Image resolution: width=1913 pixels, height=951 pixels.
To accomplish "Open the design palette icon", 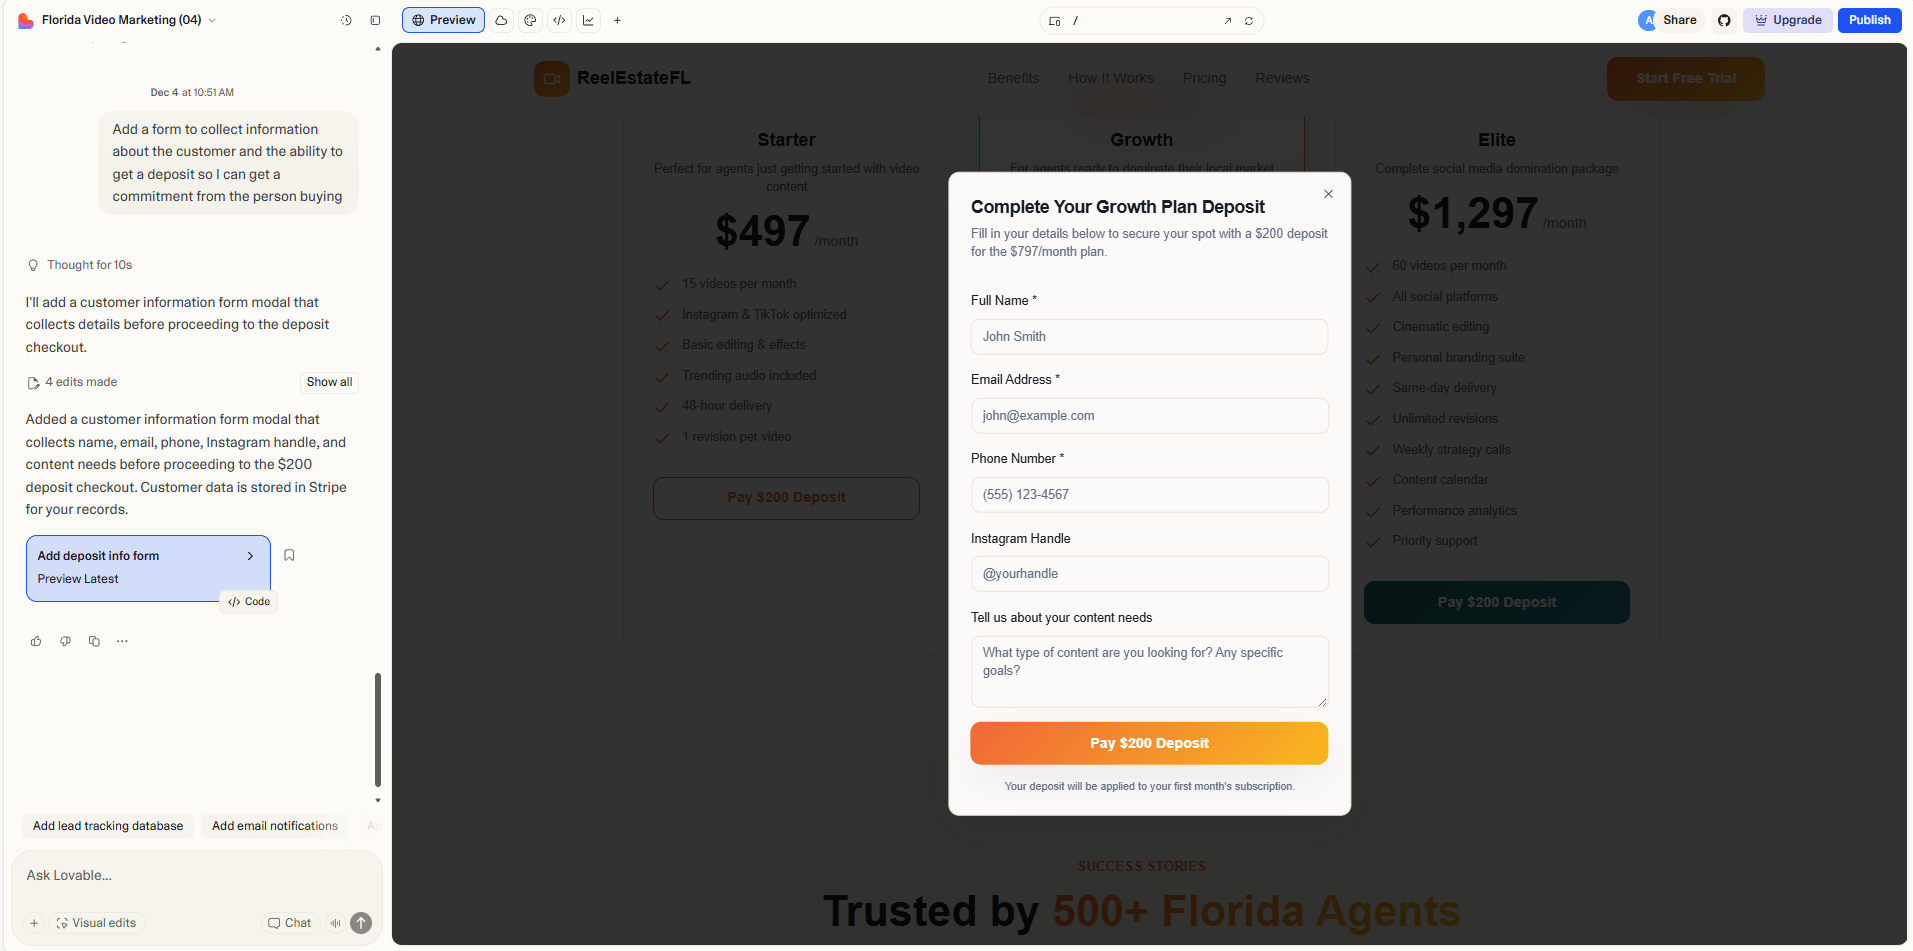I will coord(530,20).
